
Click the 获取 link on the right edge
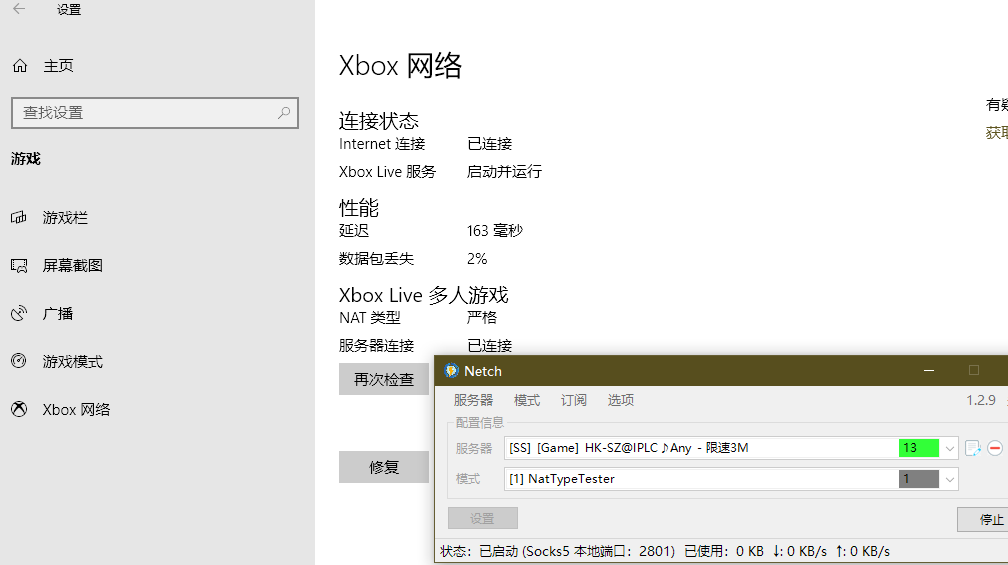996,133
